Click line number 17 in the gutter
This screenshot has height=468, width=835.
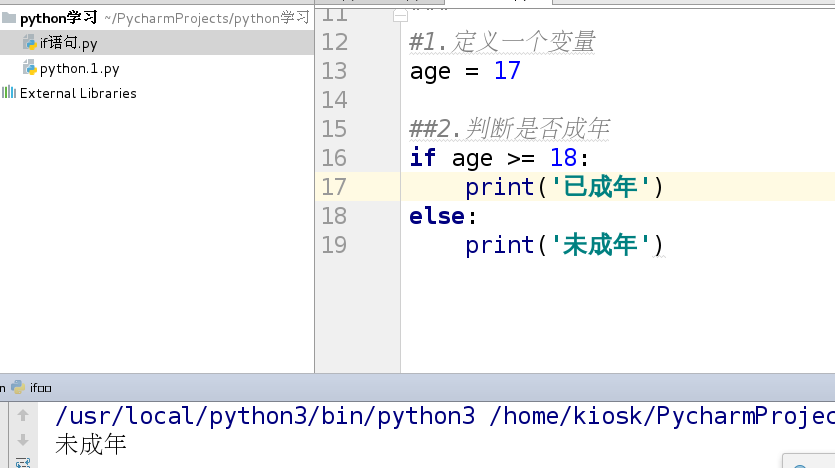coord(334,187)
